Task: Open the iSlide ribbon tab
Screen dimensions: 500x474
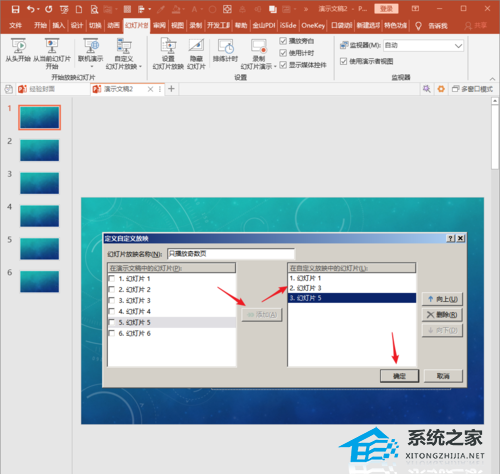Action: click(x=288, y=26)
